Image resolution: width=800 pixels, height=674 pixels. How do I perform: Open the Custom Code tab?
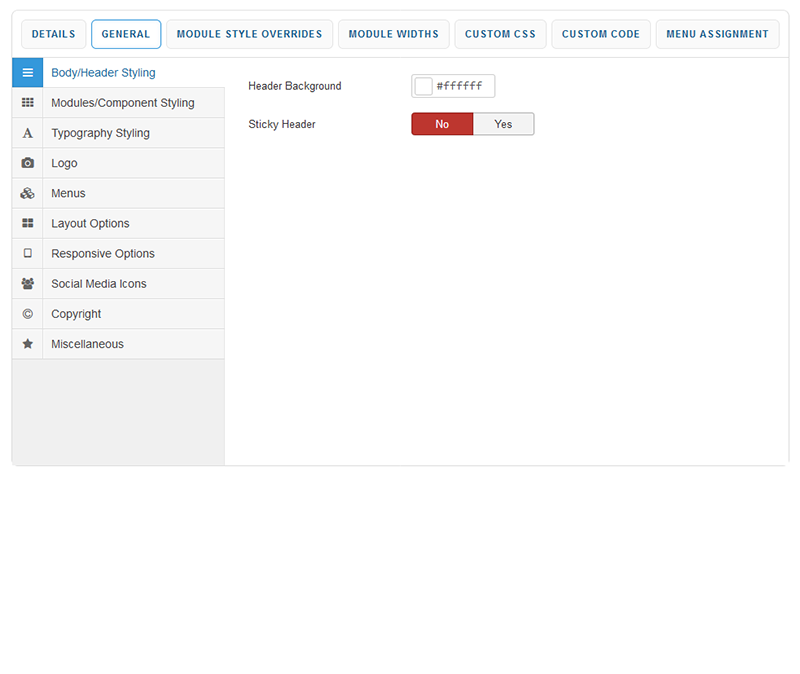[x=600, y=34]
